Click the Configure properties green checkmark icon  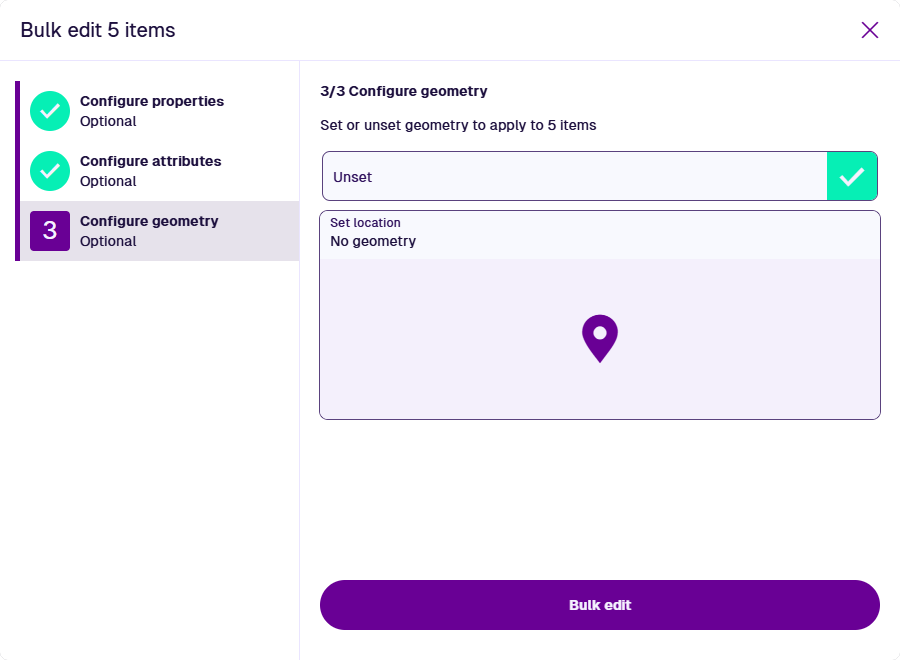click(x=50, y=111)
